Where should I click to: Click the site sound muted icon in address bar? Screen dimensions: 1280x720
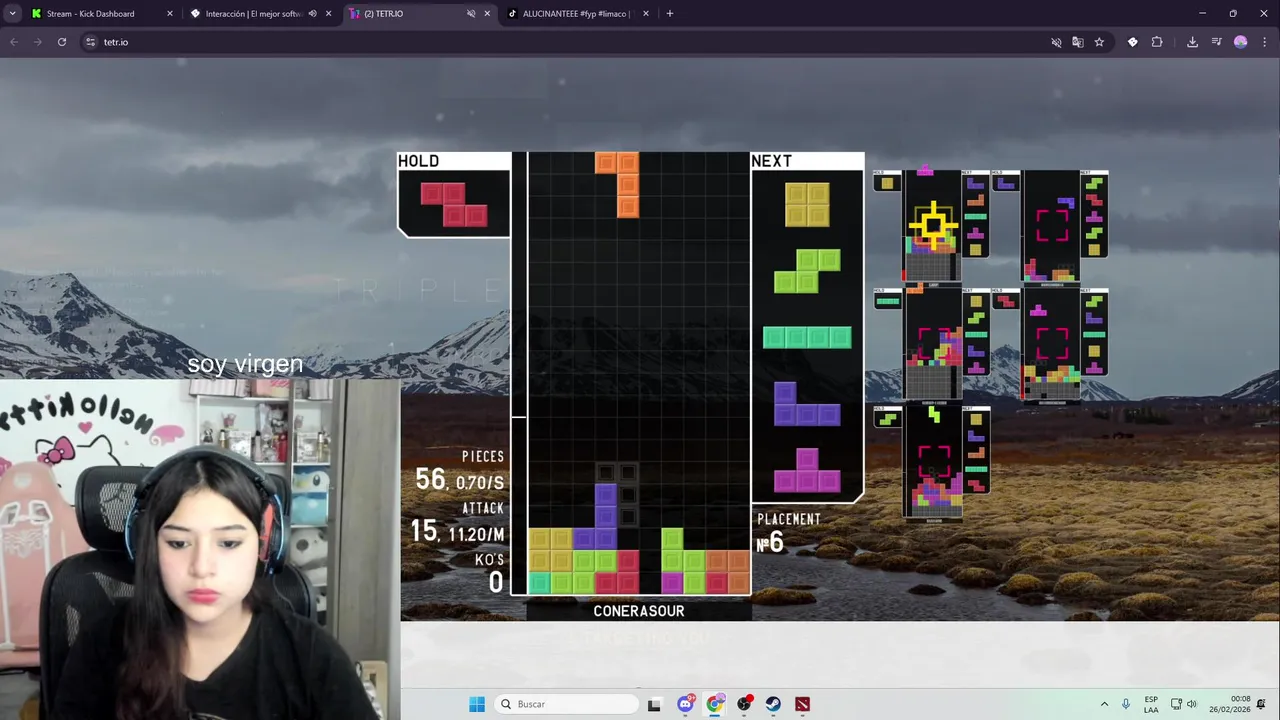[x=1056, y=42]
